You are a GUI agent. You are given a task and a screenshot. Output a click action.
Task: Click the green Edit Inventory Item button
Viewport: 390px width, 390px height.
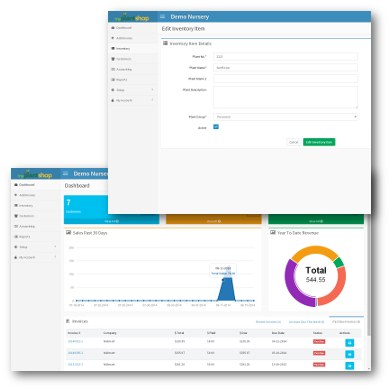tap(319, 142)
